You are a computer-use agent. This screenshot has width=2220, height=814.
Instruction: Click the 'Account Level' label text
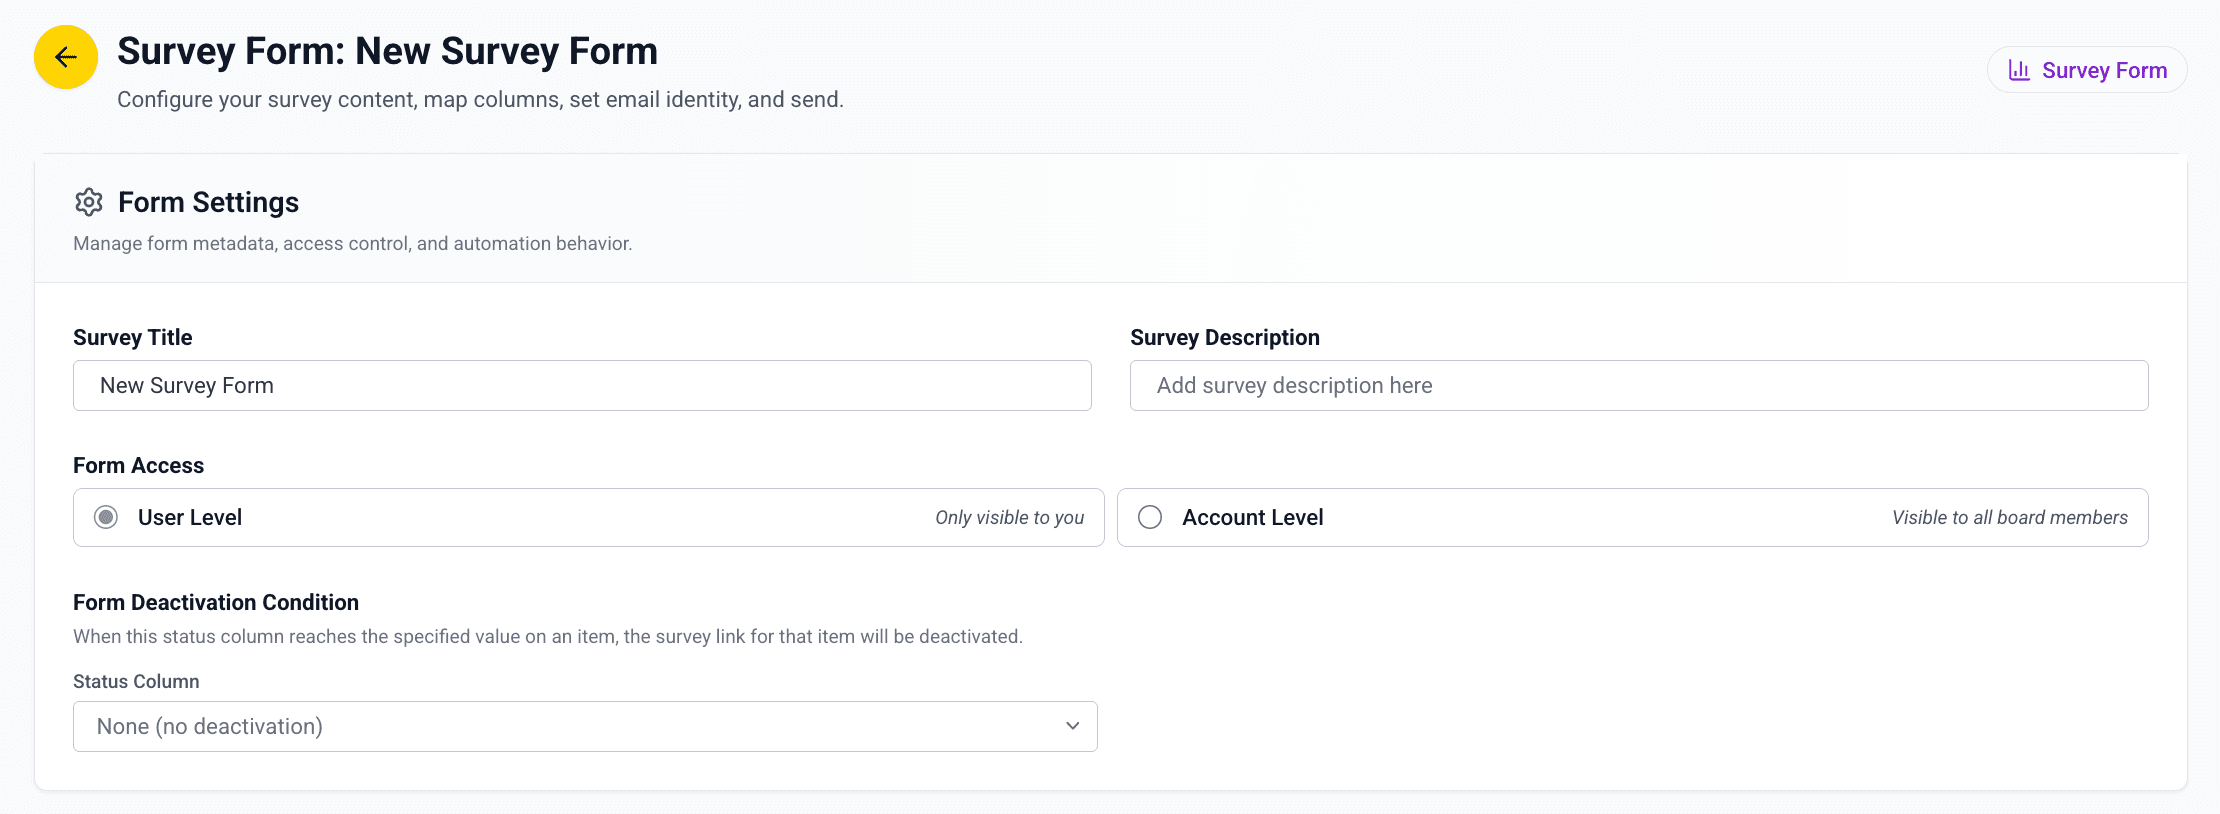coord(1253,517)
